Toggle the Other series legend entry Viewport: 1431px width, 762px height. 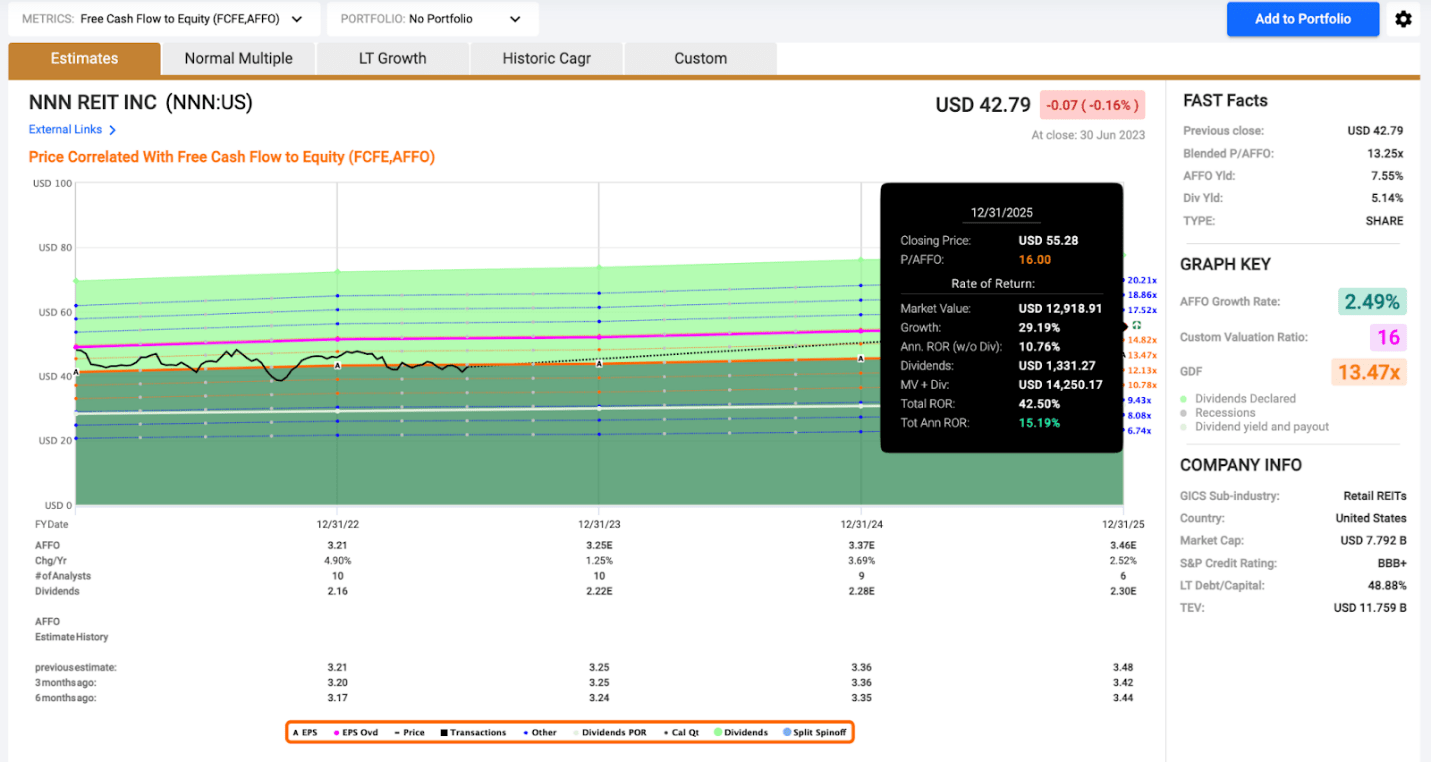click(x=540, y=733)
